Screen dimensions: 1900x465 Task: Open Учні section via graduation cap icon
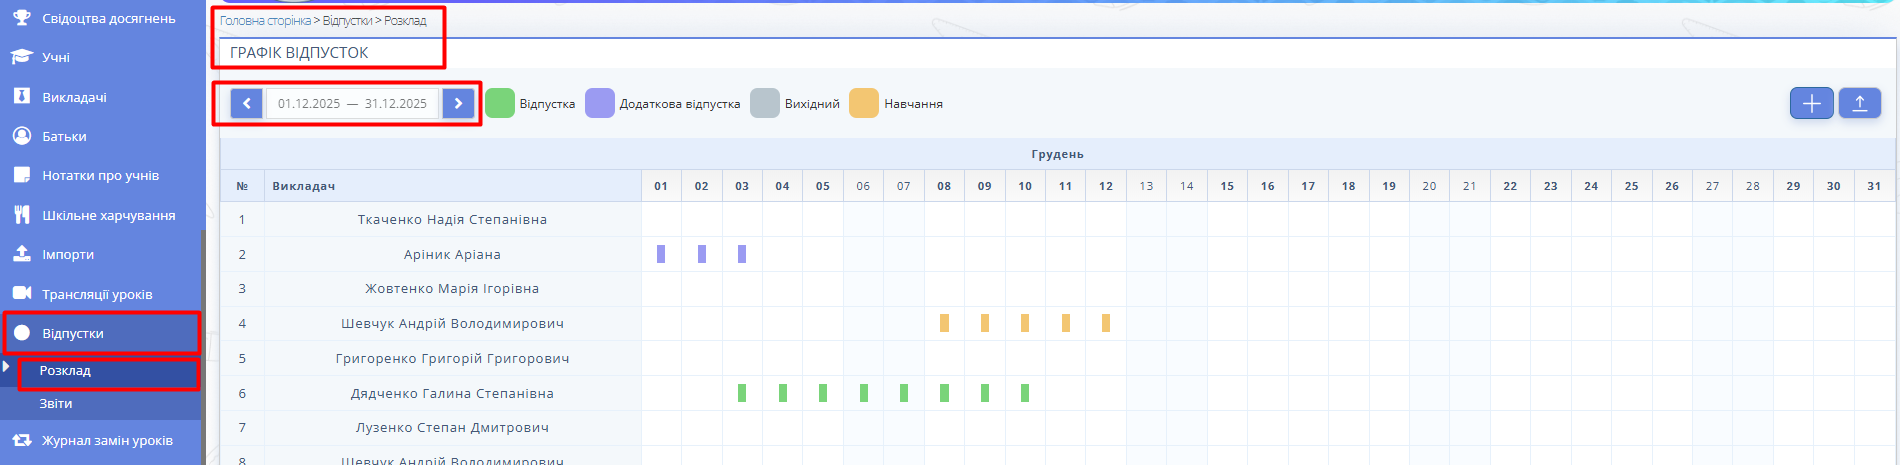pyautogui.click(x=22, y=57)
